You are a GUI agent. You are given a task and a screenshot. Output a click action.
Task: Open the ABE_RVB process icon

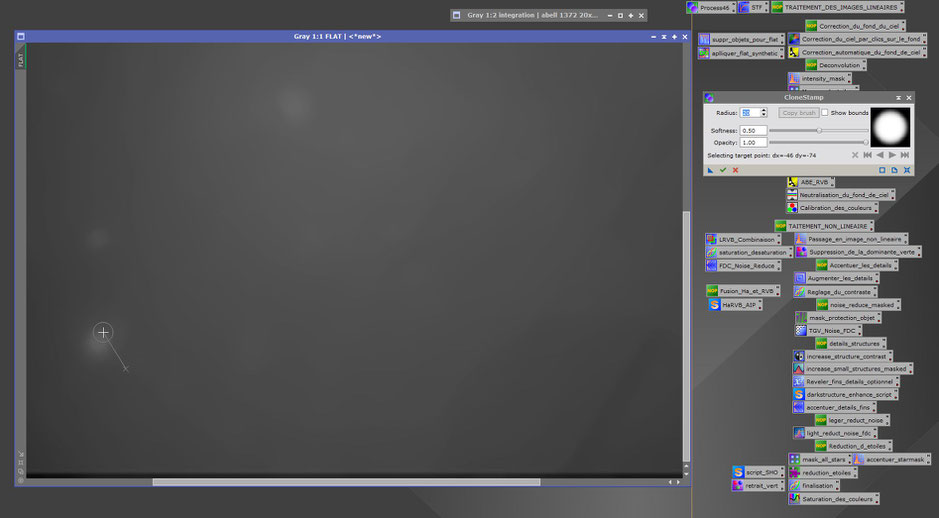(810, 182)
